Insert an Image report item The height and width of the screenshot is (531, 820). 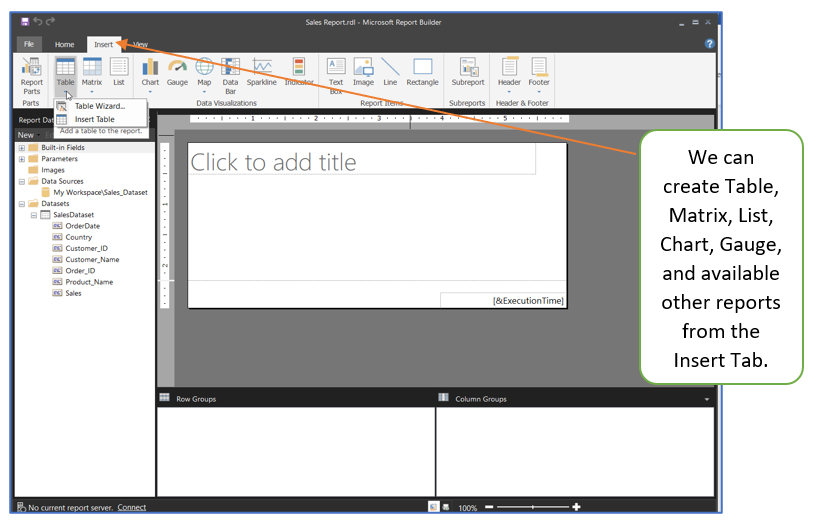point(363,71)
